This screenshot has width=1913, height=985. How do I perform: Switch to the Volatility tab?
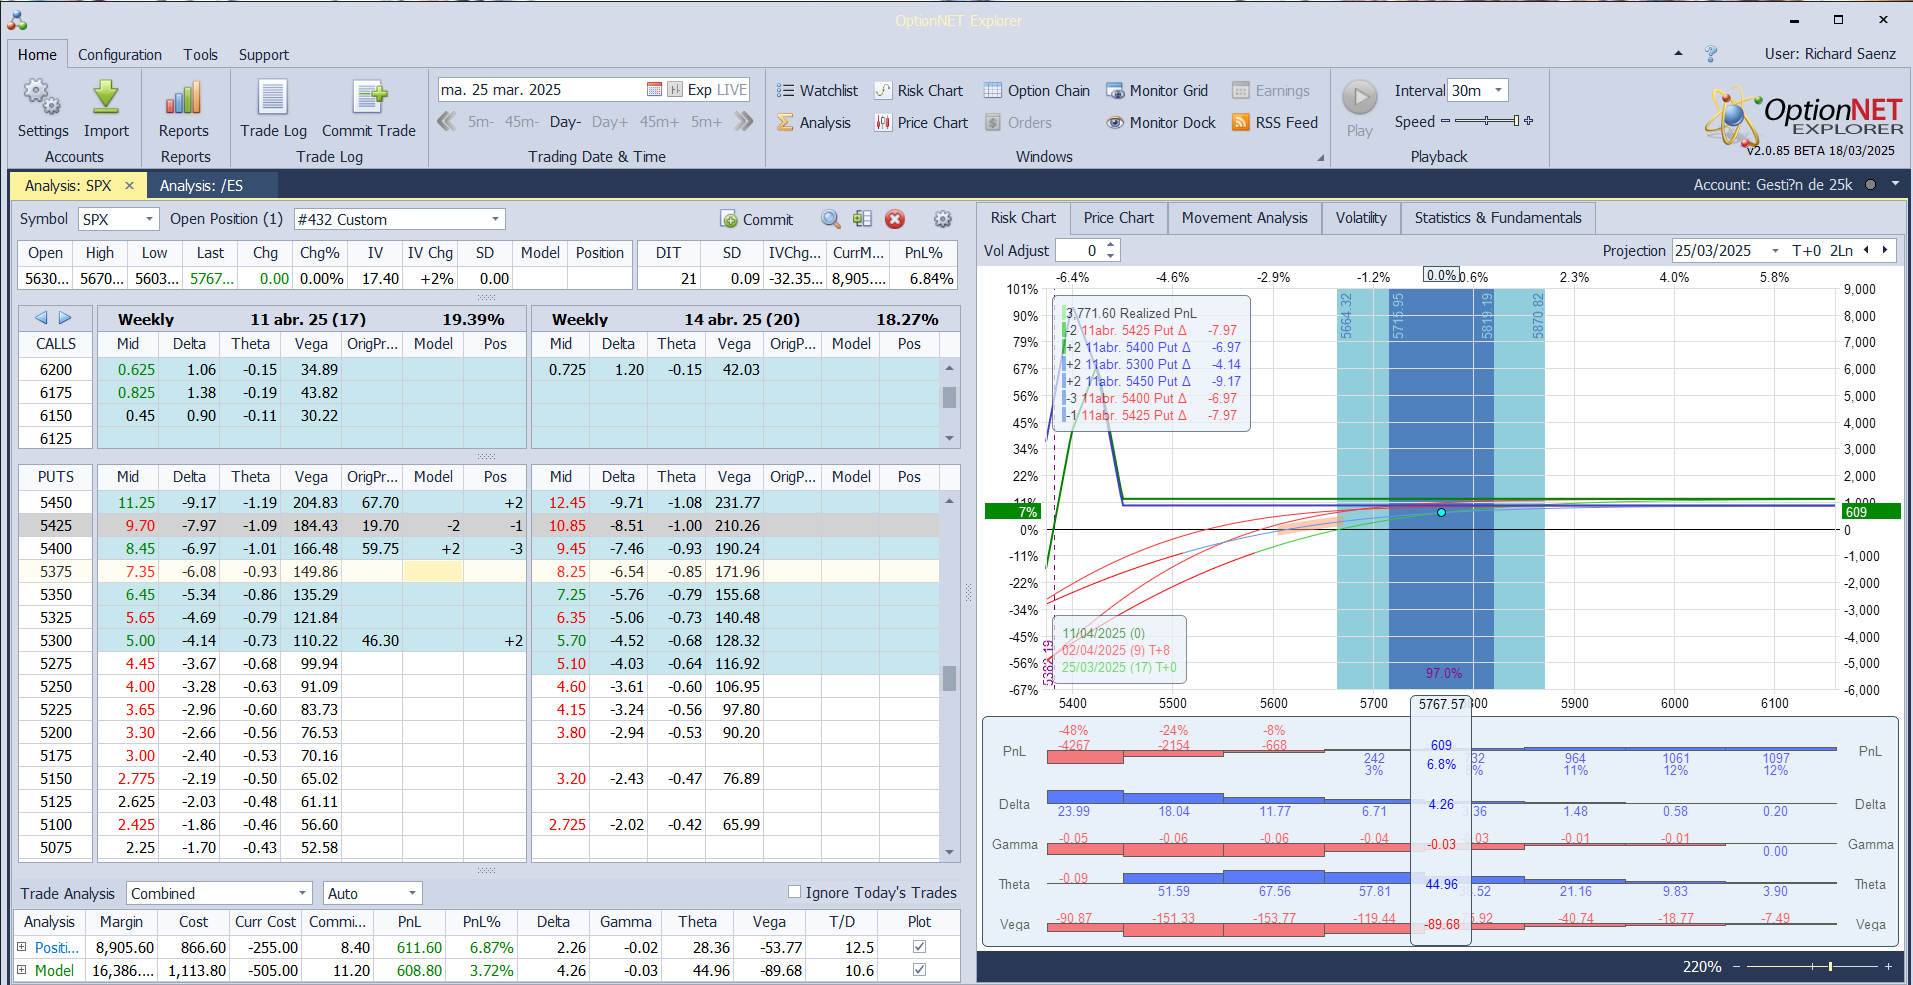click(1361, 218)
